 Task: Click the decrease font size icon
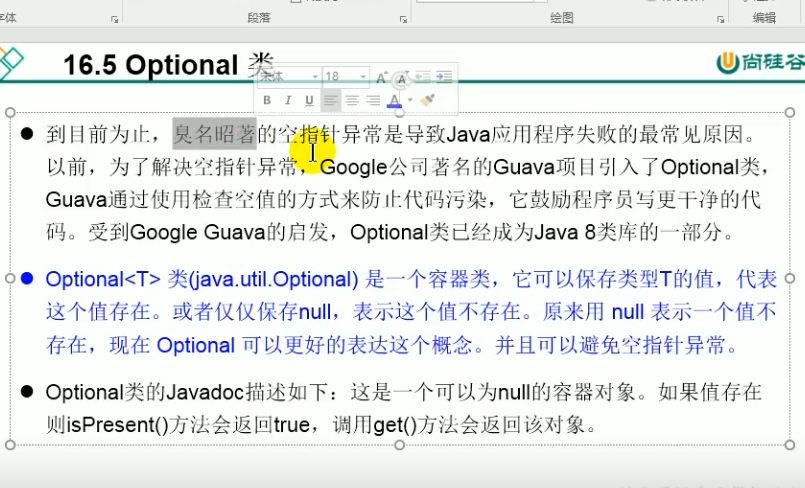tap(401, 77)
